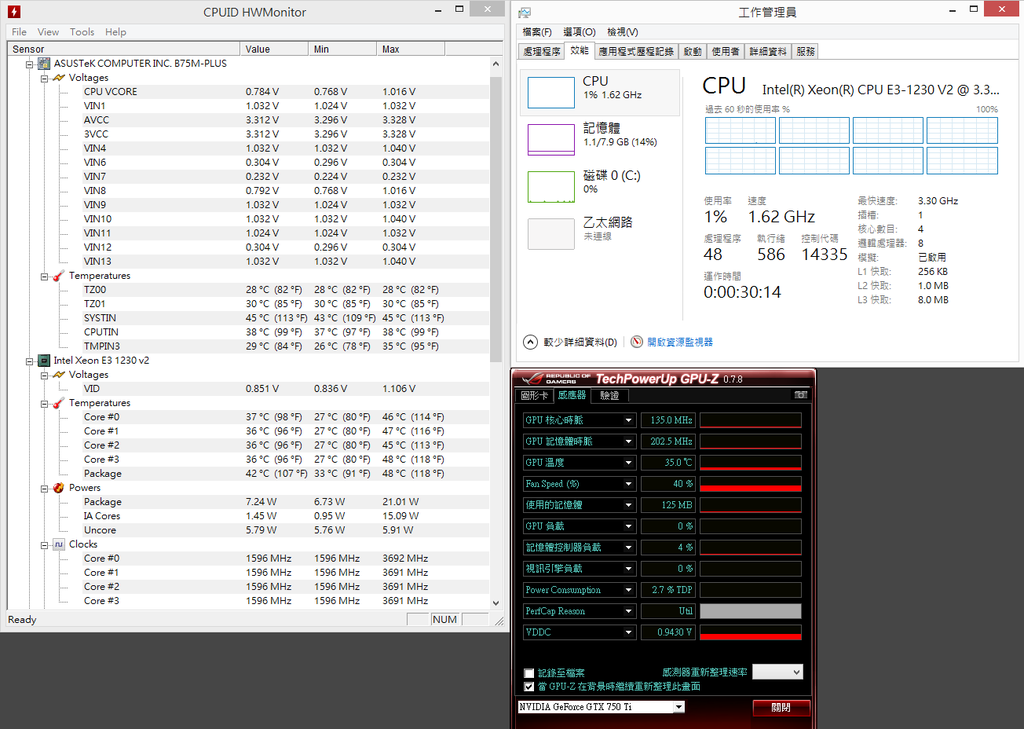Click the resource monitor icon in Task Manager
Viewport: 1024px width, 729px height.
tap(637, 342)
